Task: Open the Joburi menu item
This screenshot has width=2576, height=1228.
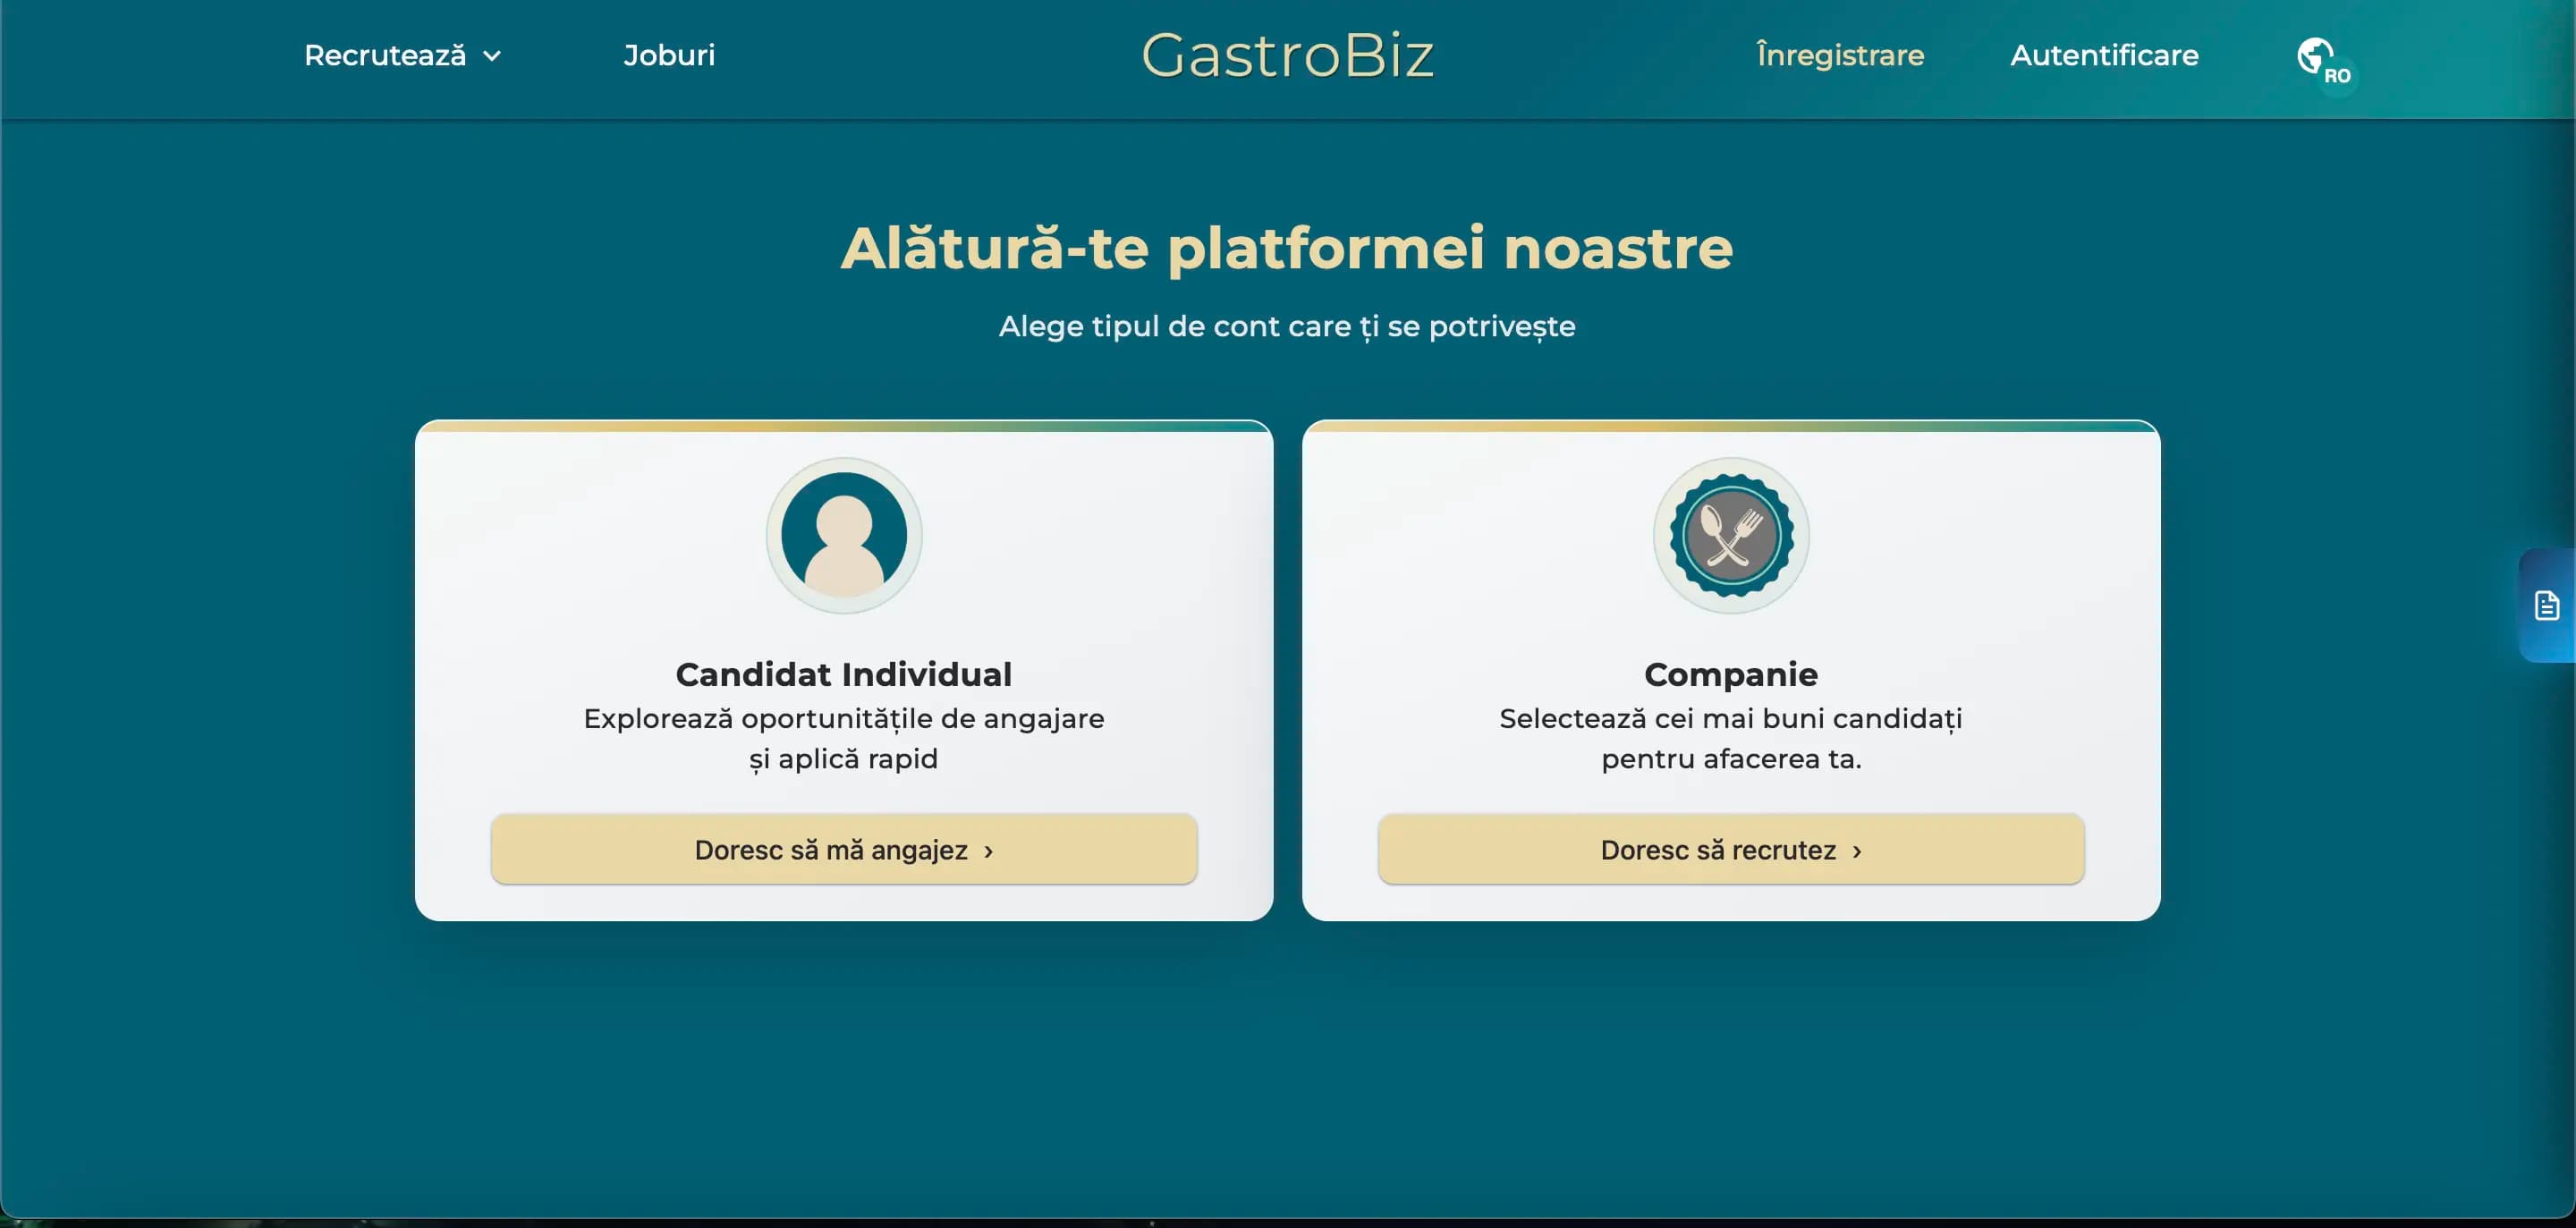Action: [669, 55]
